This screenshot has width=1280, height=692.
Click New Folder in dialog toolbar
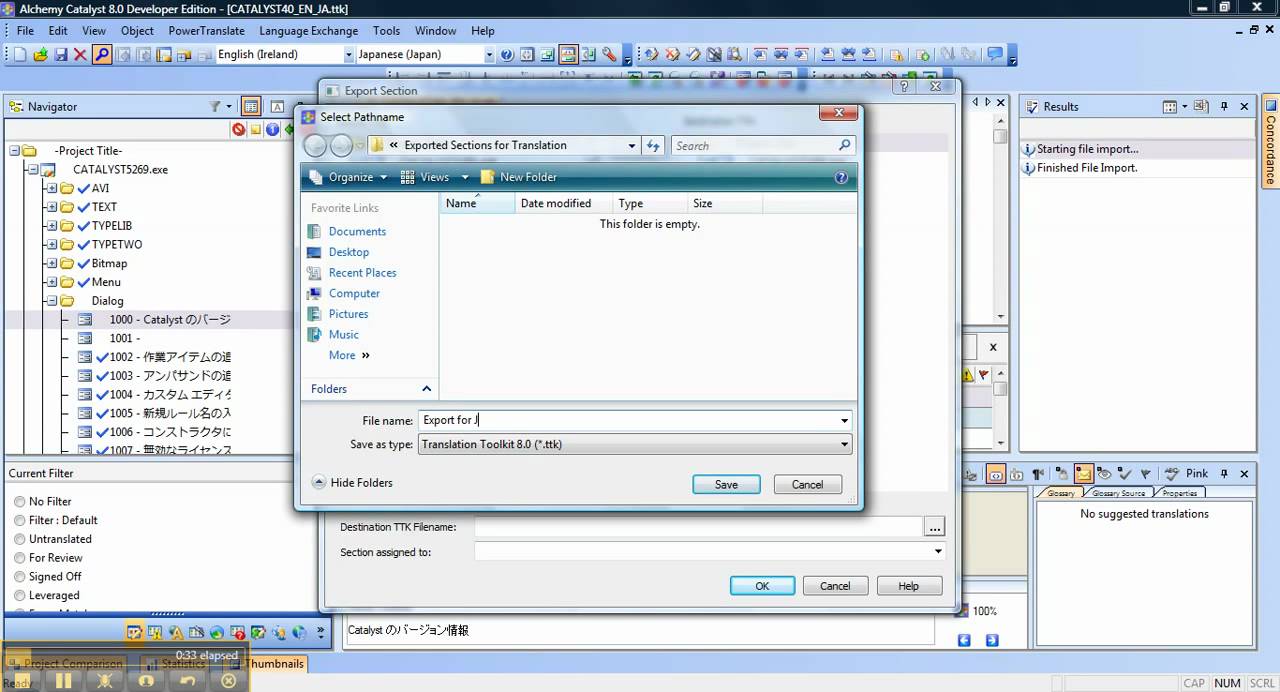(x=518, y=177)
